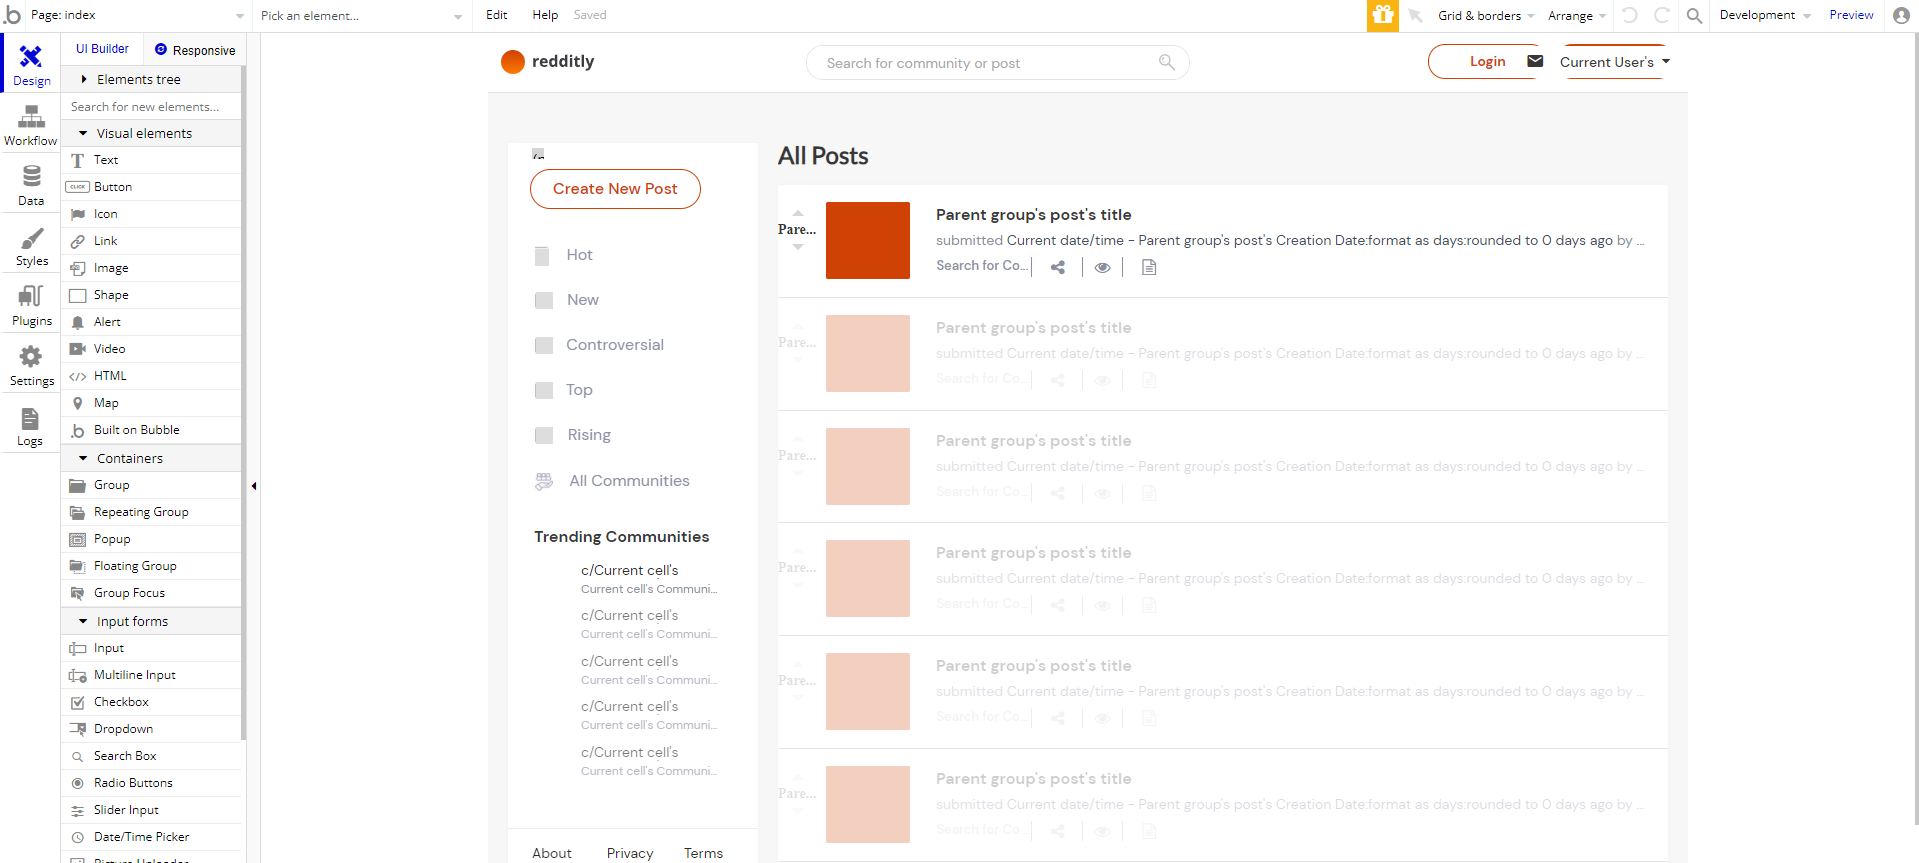Select the Dropdown form element

[152, 729]
